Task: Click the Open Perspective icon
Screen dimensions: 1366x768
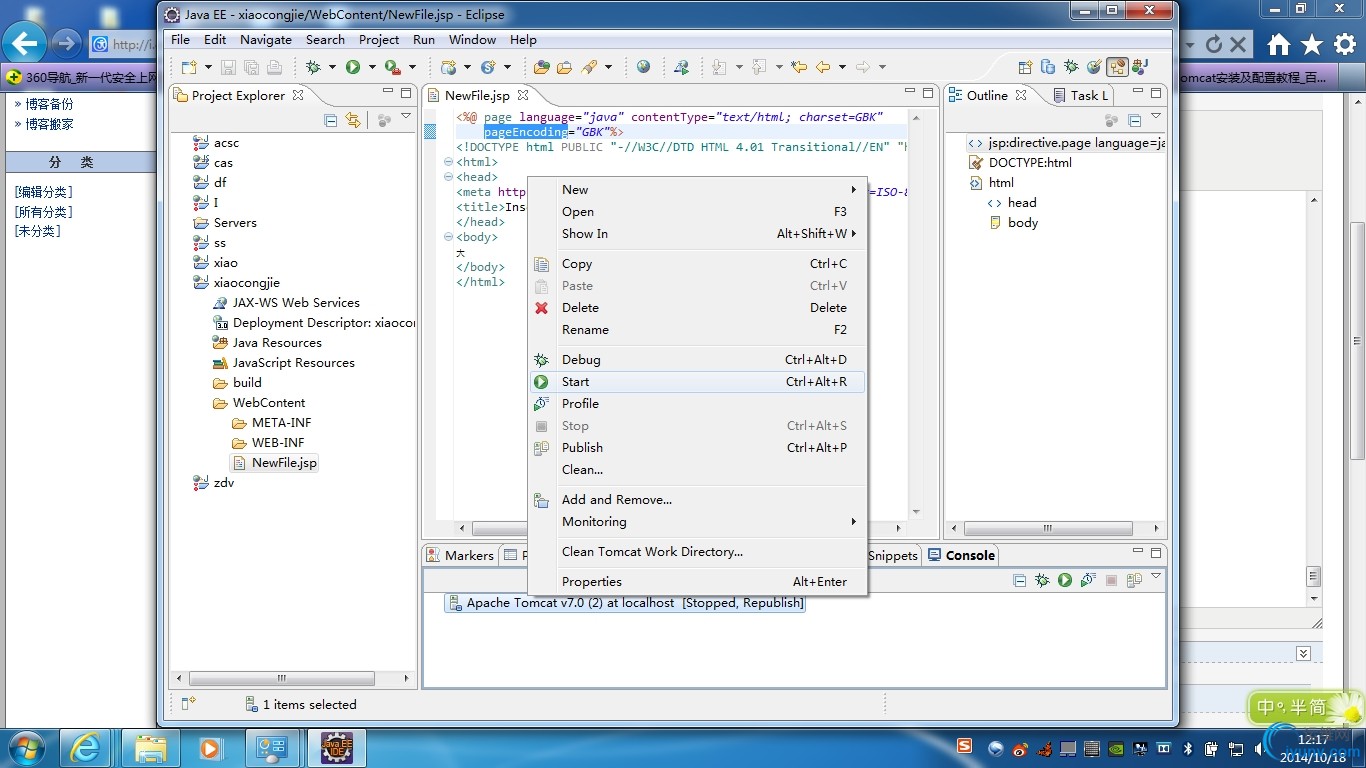Action: click(1025, 67)
